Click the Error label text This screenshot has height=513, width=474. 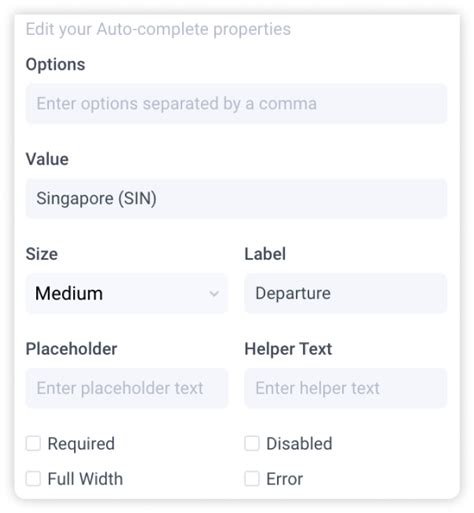click(285, 479)
